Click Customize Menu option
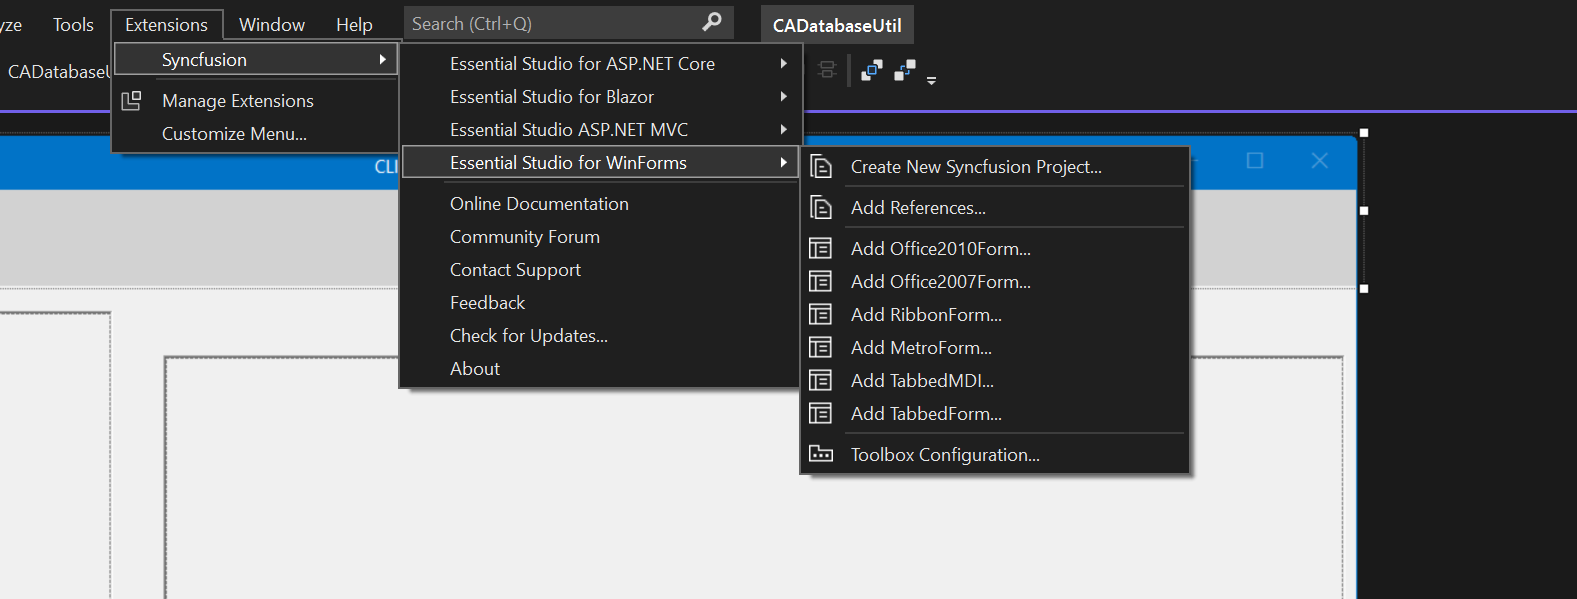The image size is (1577, 599). click(x=234, y=134)
